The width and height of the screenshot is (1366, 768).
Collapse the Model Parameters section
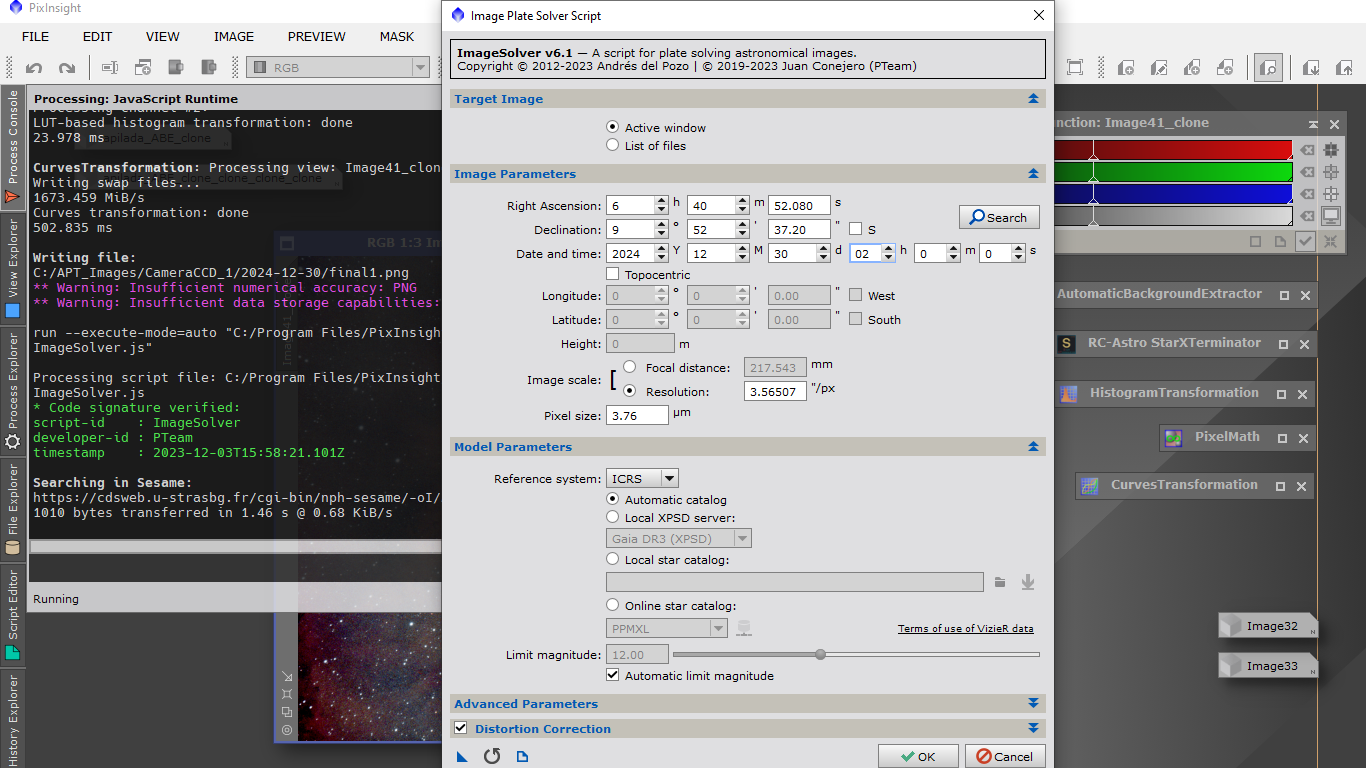point(1033,447)
